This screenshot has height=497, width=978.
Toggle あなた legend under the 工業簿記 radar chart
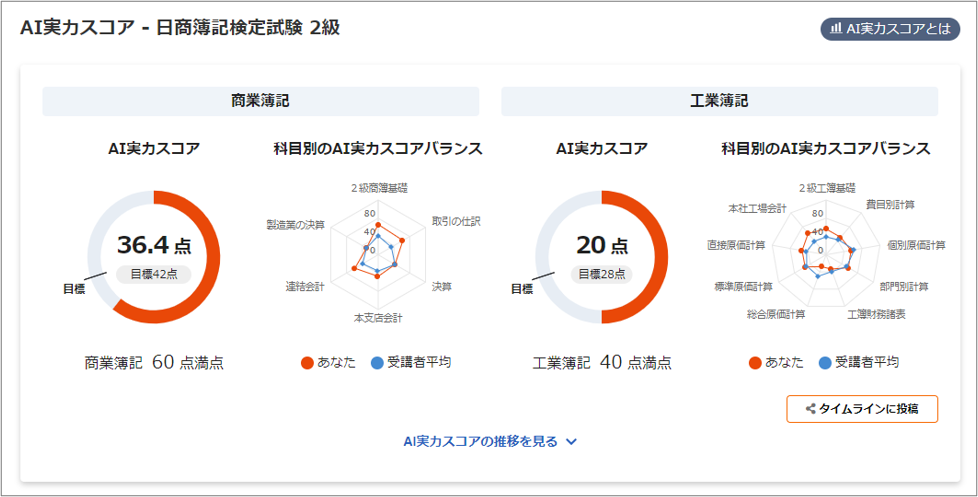776,363
